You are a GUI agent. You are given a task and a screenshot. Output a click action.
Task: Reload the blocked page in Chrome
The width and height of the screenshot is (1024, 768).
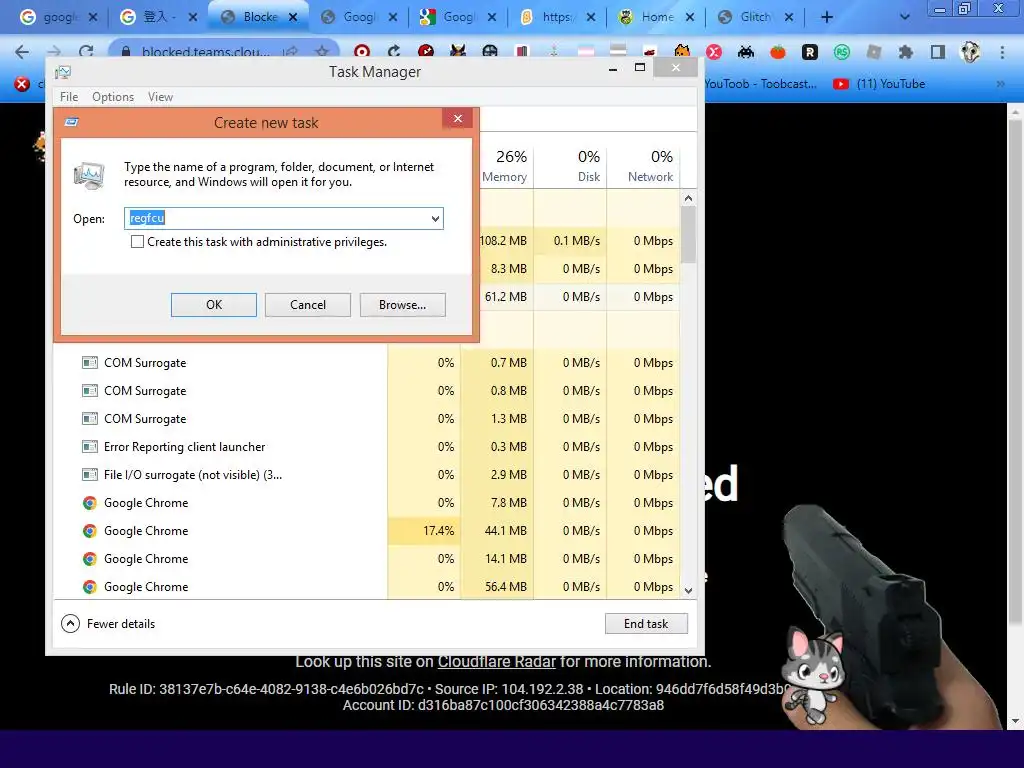pos(86,52)
